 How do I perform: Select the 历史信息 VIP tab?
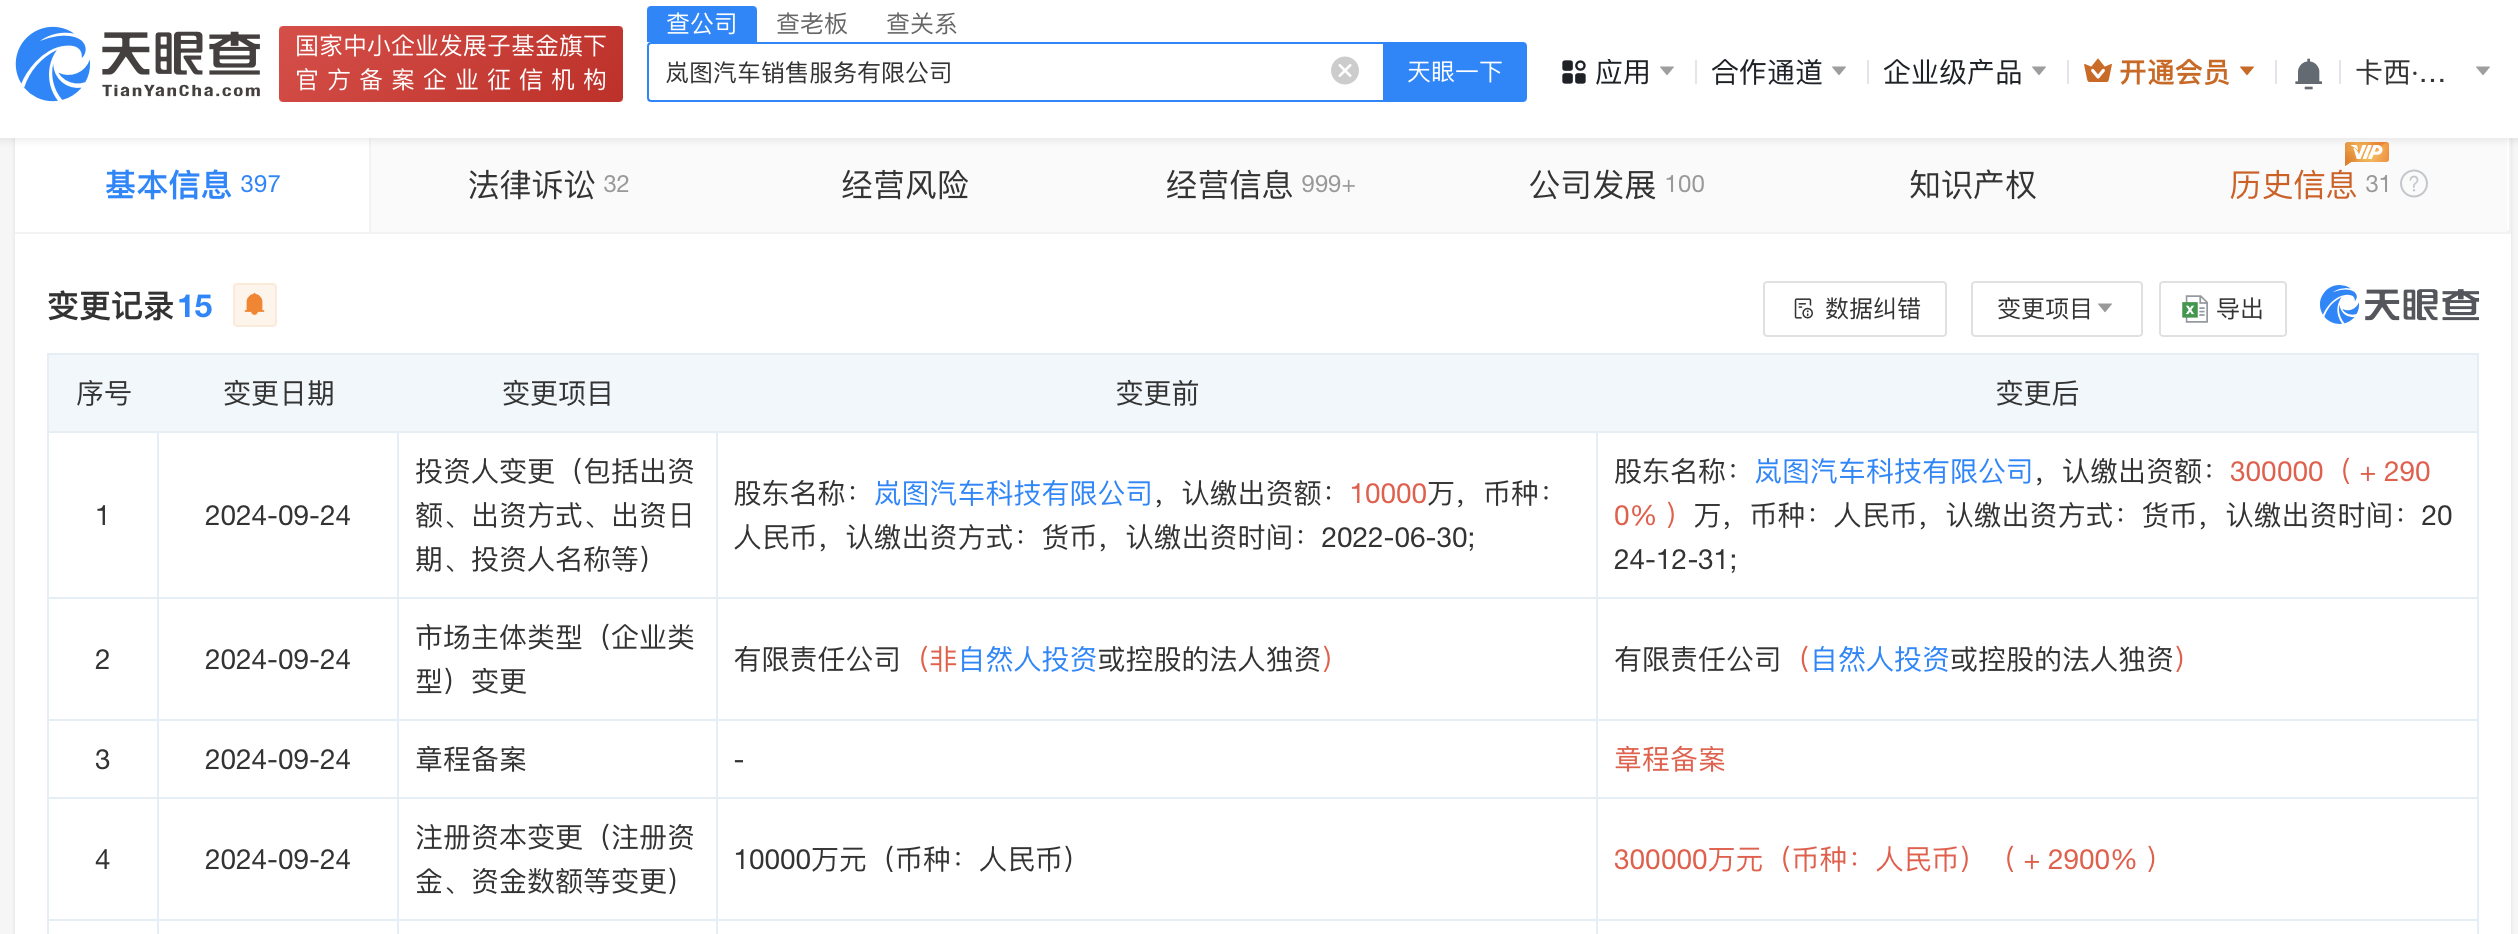(x=2308, y=184)
